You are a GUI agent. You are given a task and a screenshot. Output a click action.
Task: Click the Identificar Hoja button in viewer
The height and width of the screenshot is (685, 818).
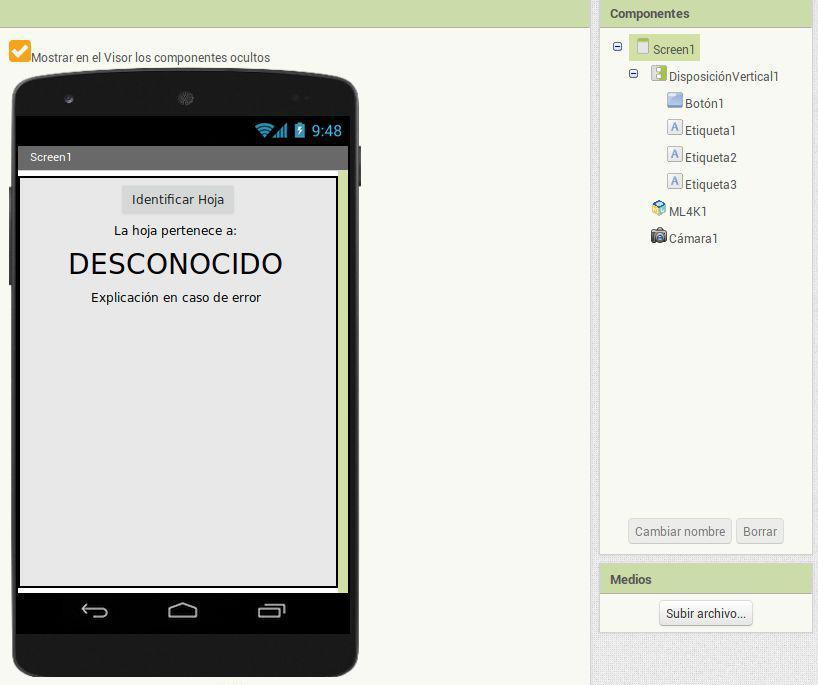[x=178, y=200]
